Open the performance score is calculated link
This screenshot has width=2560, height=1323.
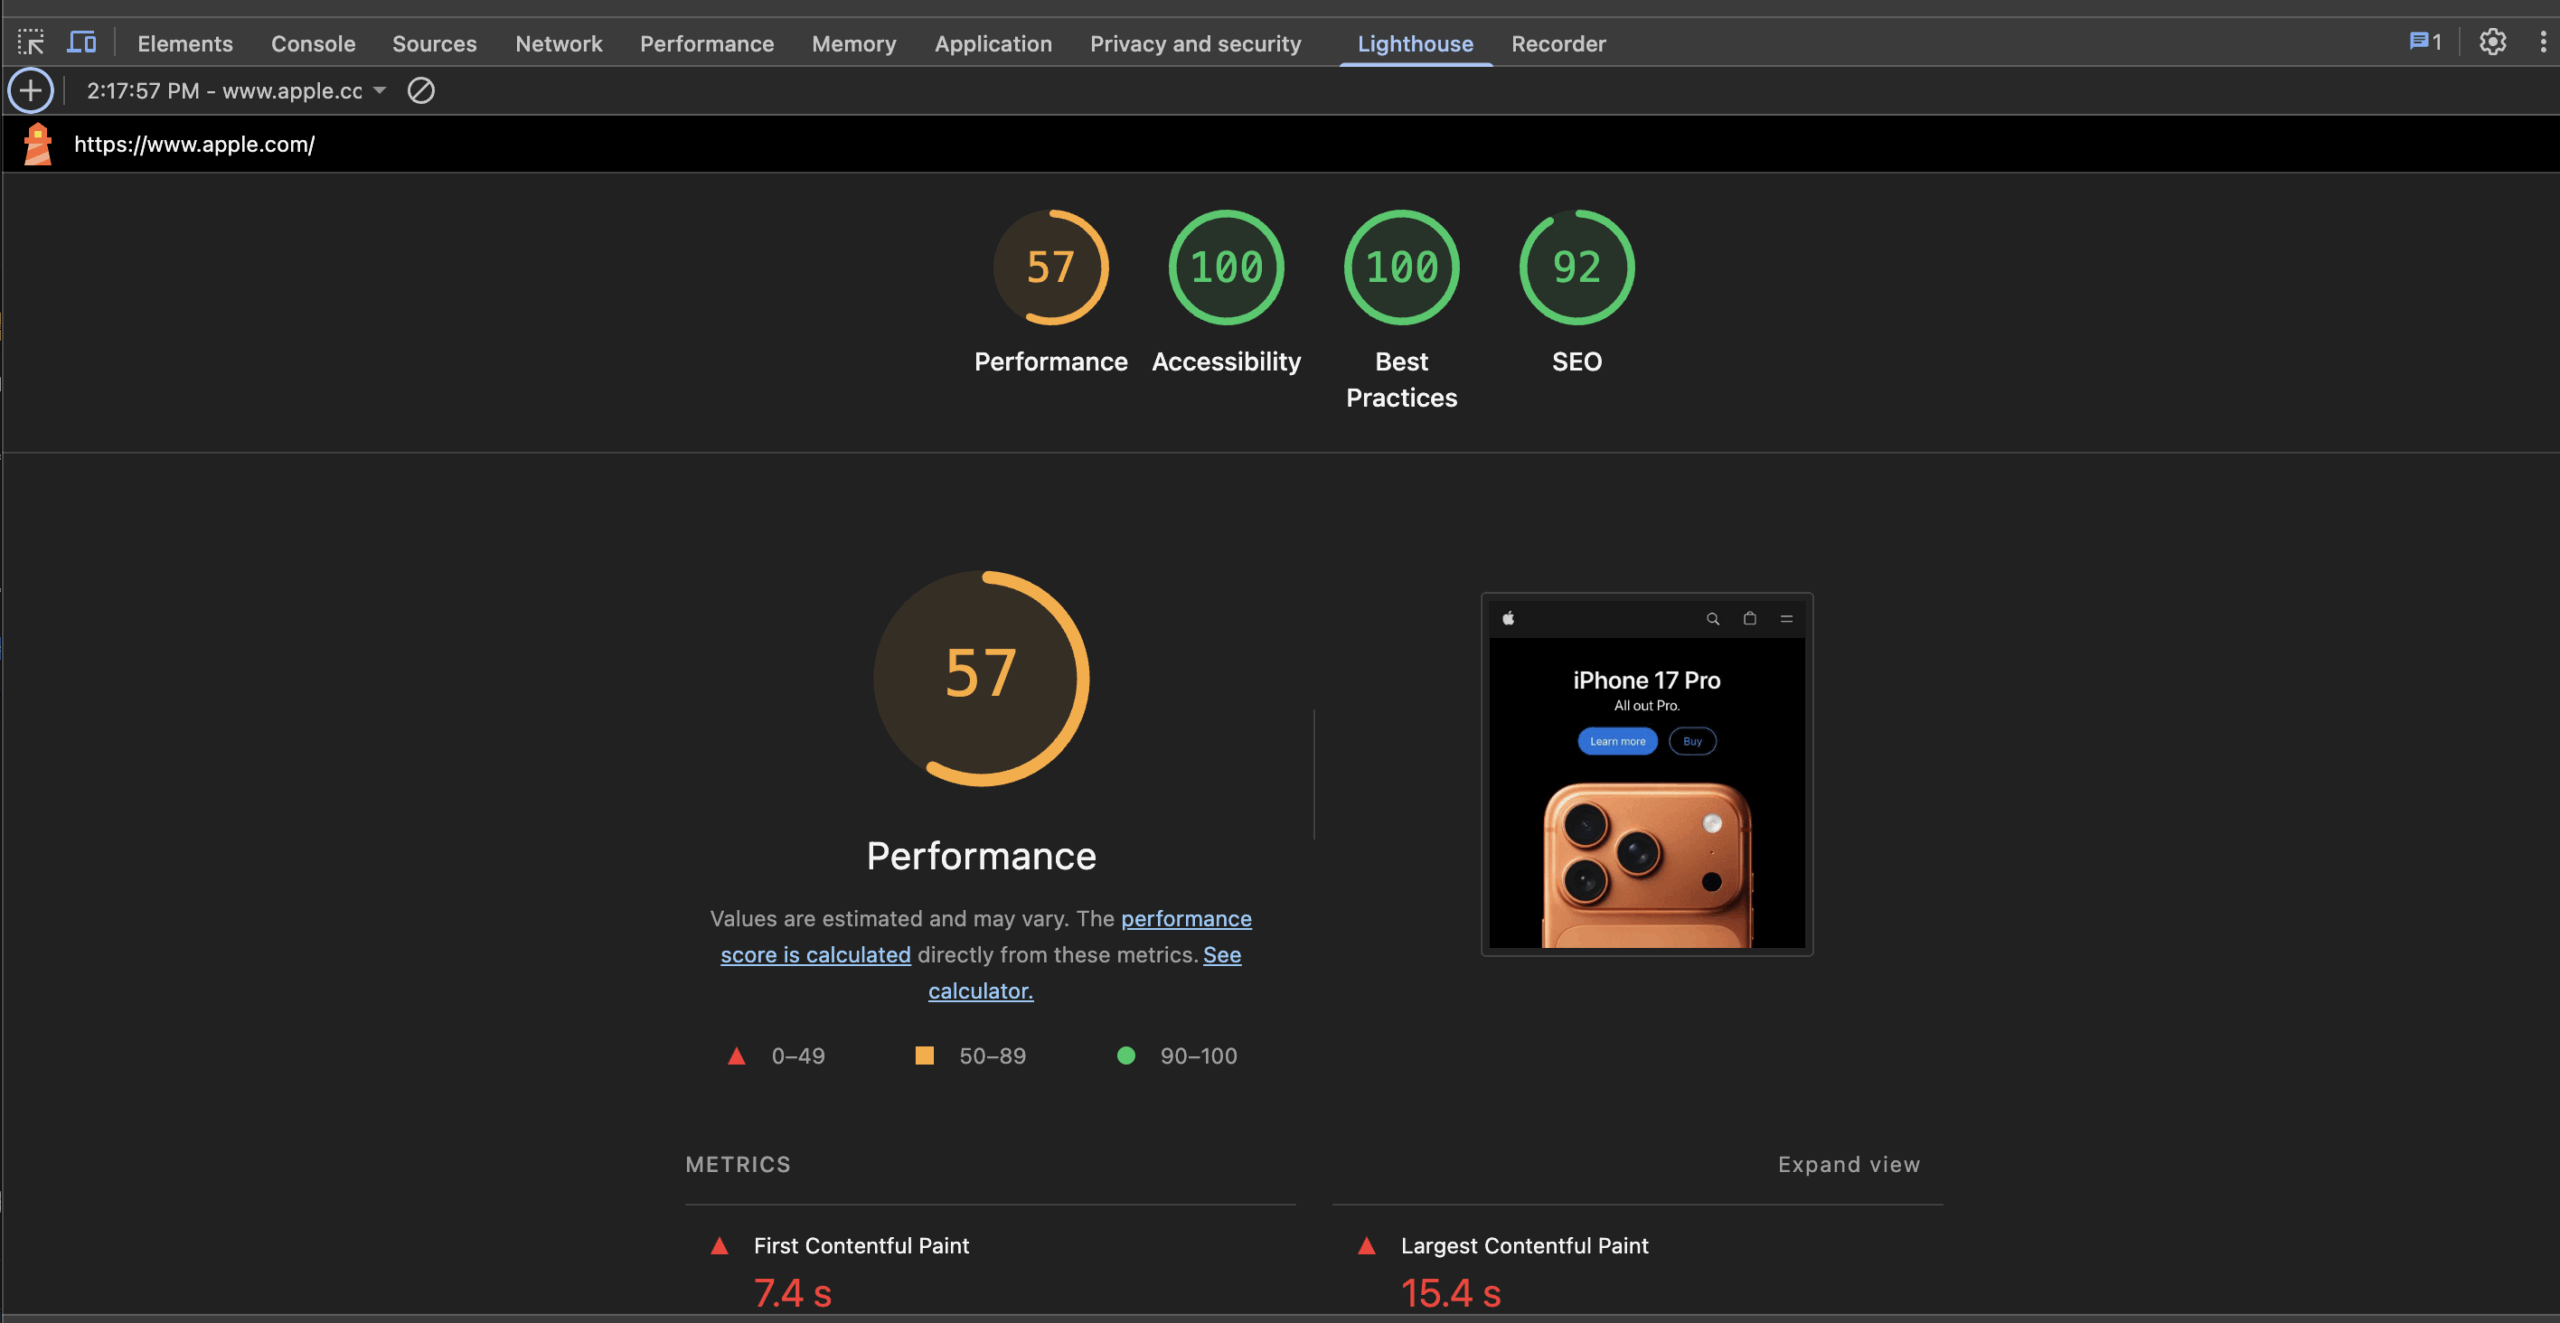(x=815, y=955)
